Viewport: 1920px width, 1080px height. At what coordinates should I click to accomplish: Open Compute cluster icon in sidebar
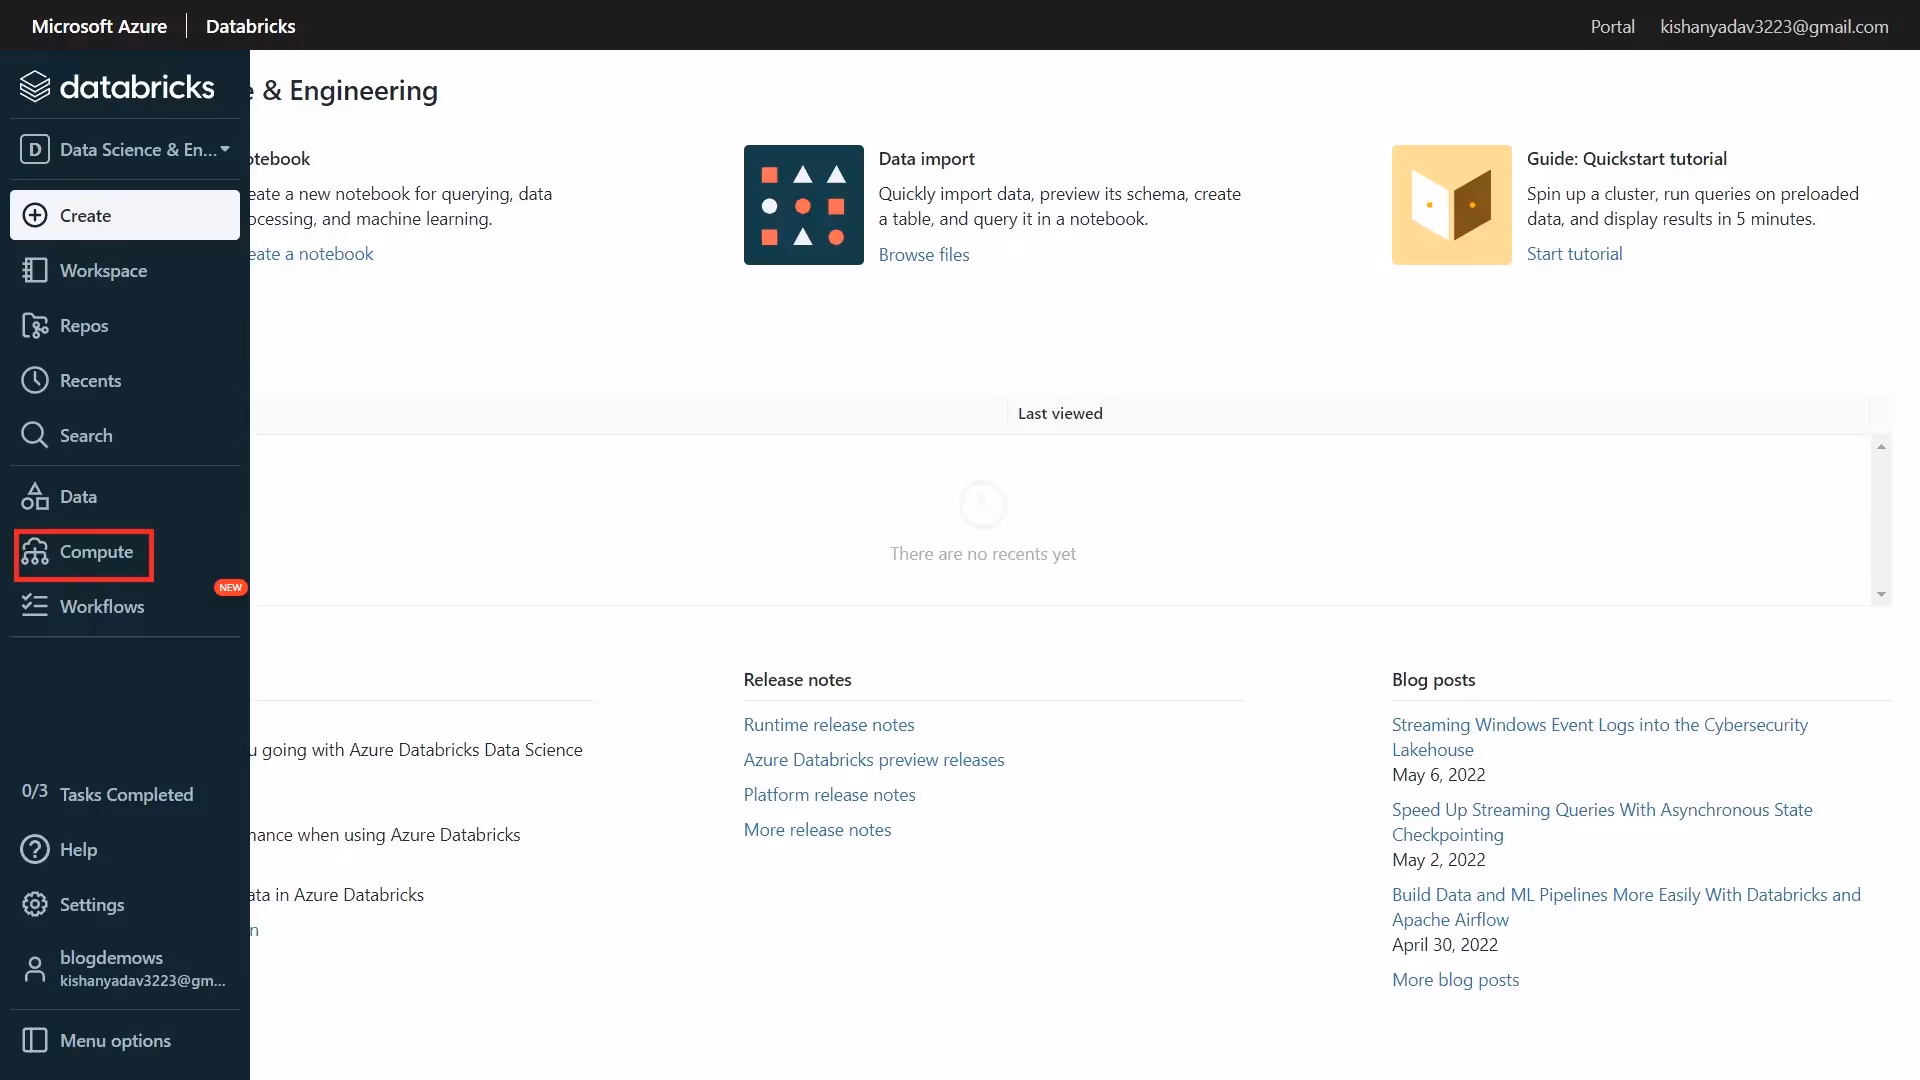click(x=35, y=552)
